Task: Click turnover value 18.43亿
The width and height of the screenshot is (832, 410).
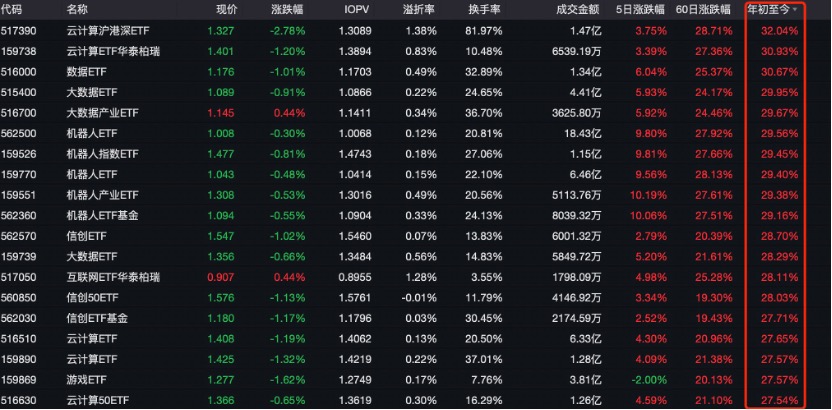Action: click(584, 133)
